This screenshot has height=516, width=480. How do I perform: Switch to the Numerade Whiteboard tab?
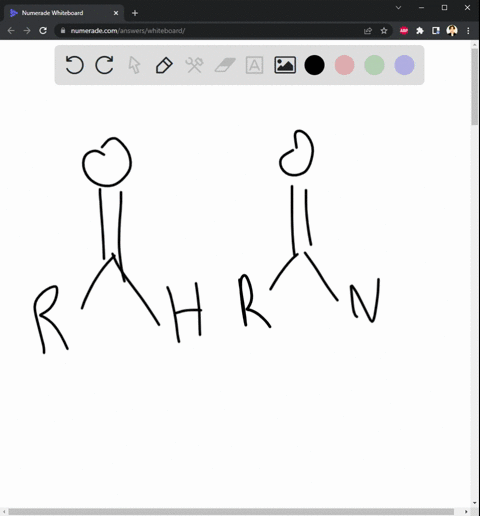(63, 13)
